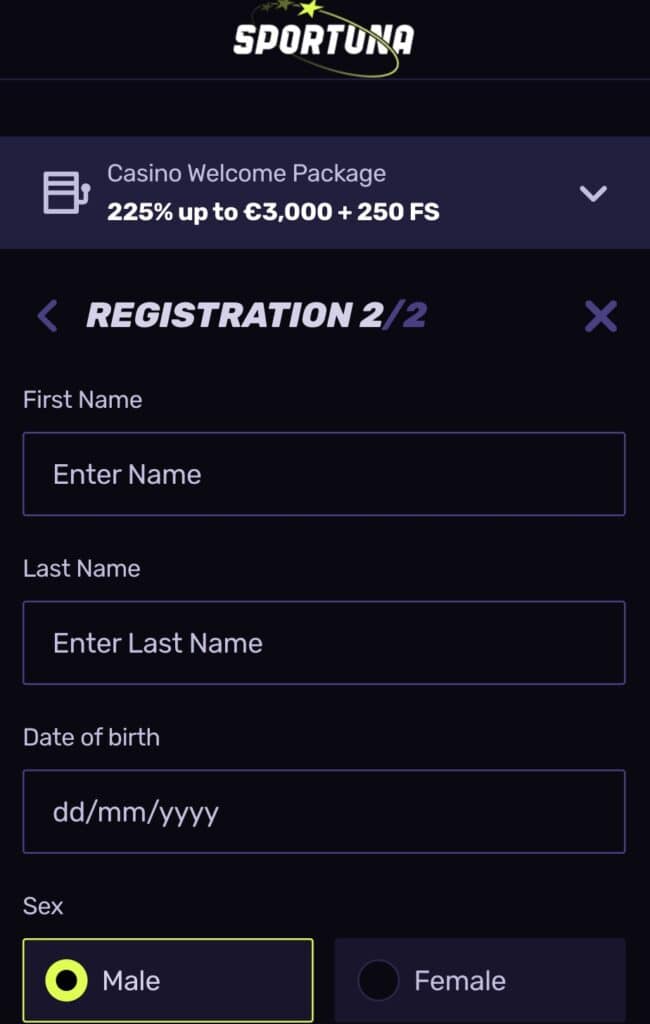Select the dd/mm/yyyy date of birth field

(324, 812)
